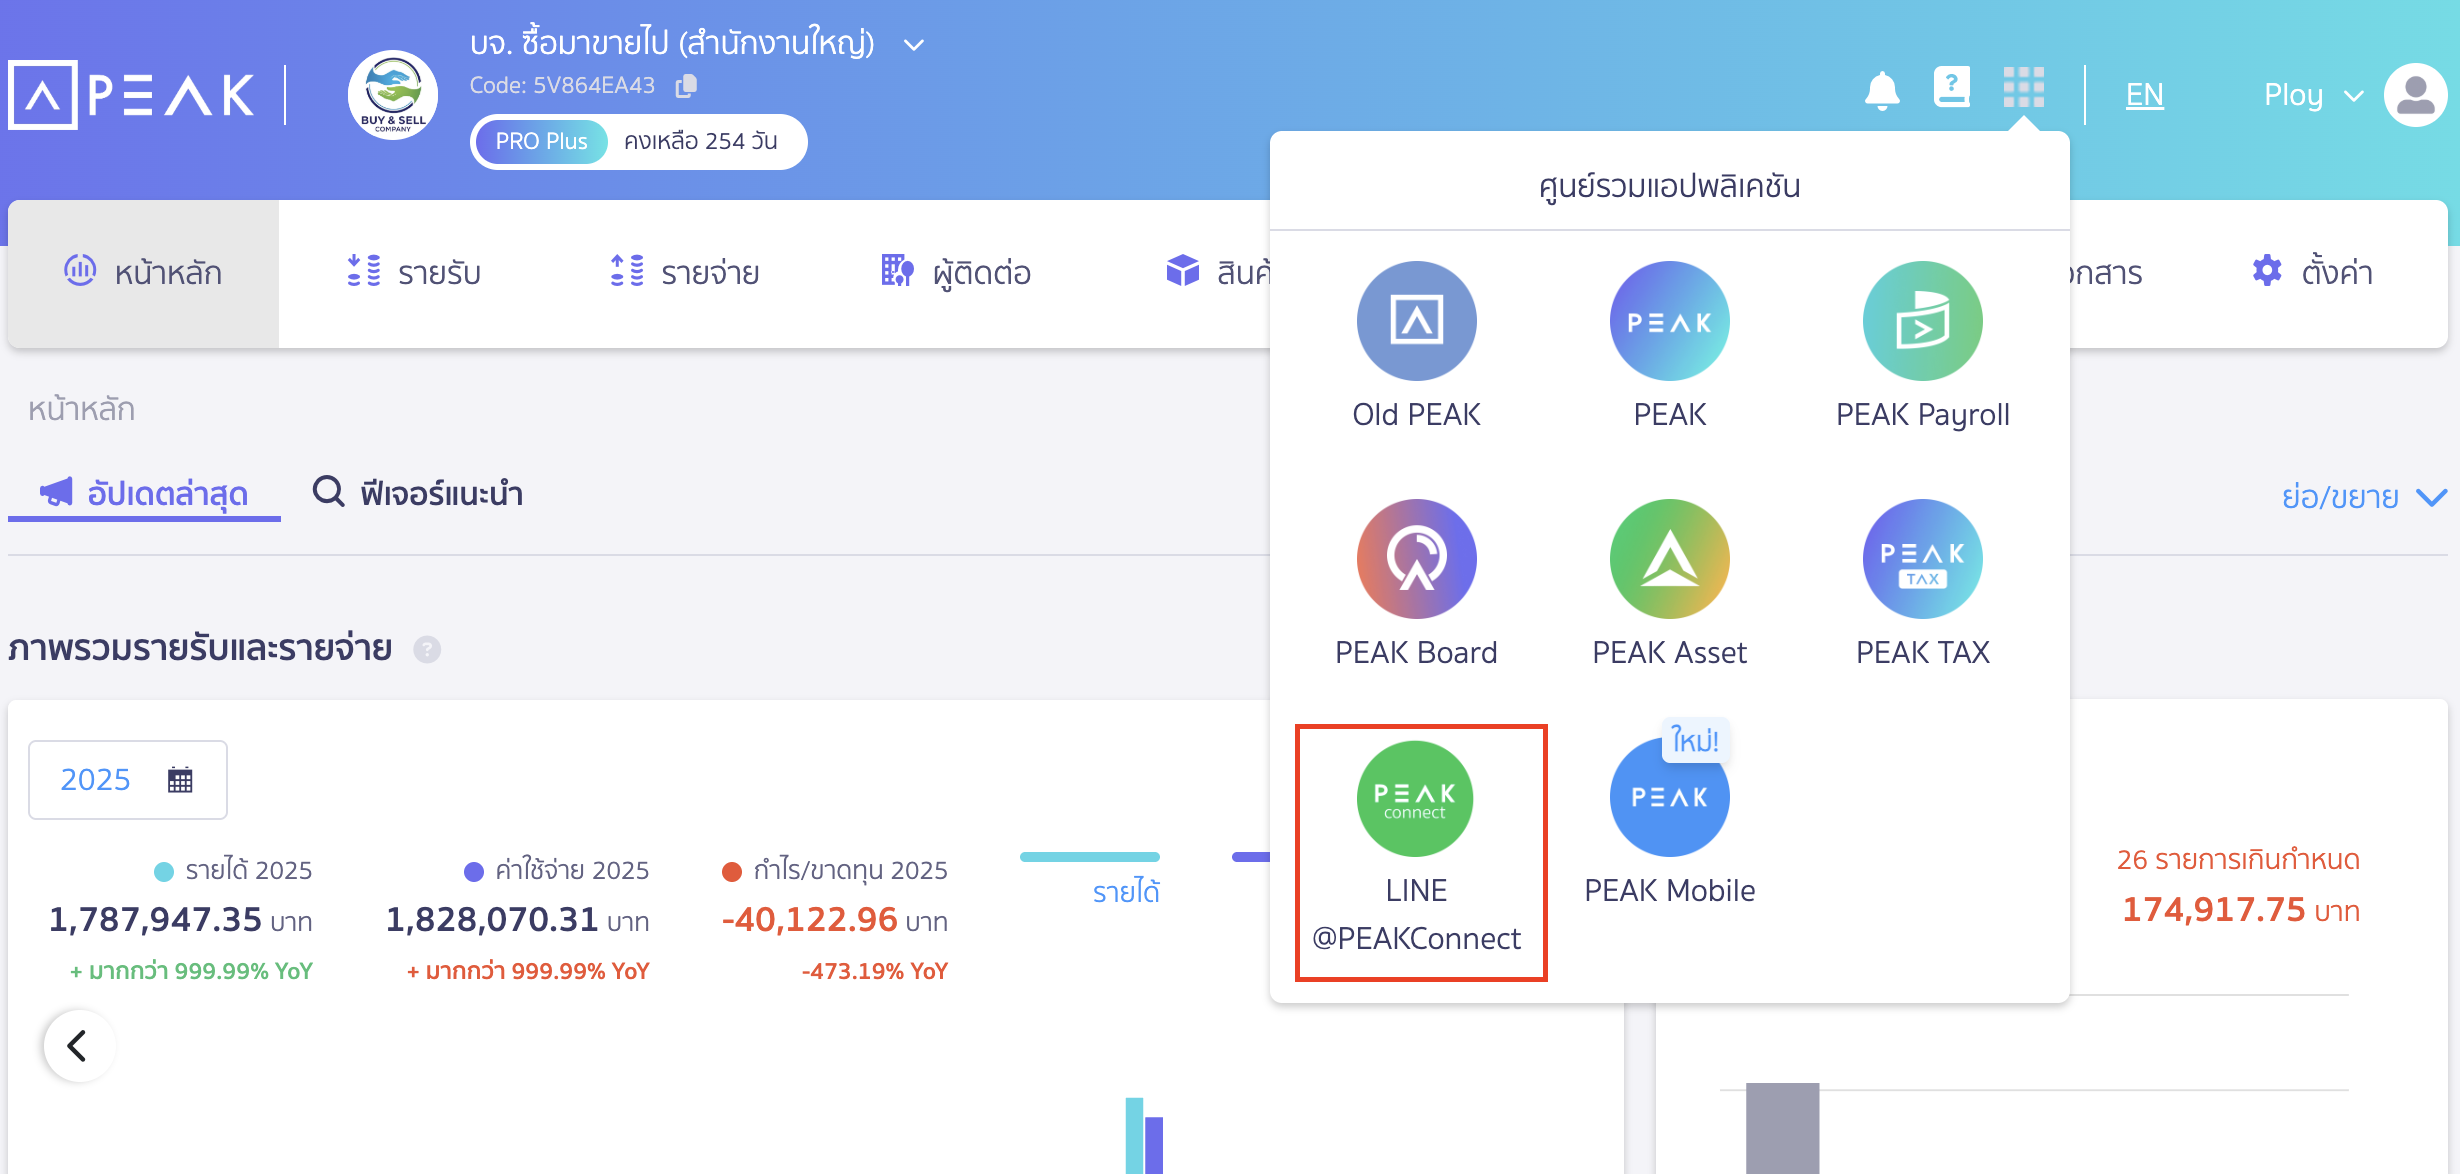The width and height of the screenshot is (2460, 1174).
Task: Click the left arrow to go back
Action: click(77, 1045)
